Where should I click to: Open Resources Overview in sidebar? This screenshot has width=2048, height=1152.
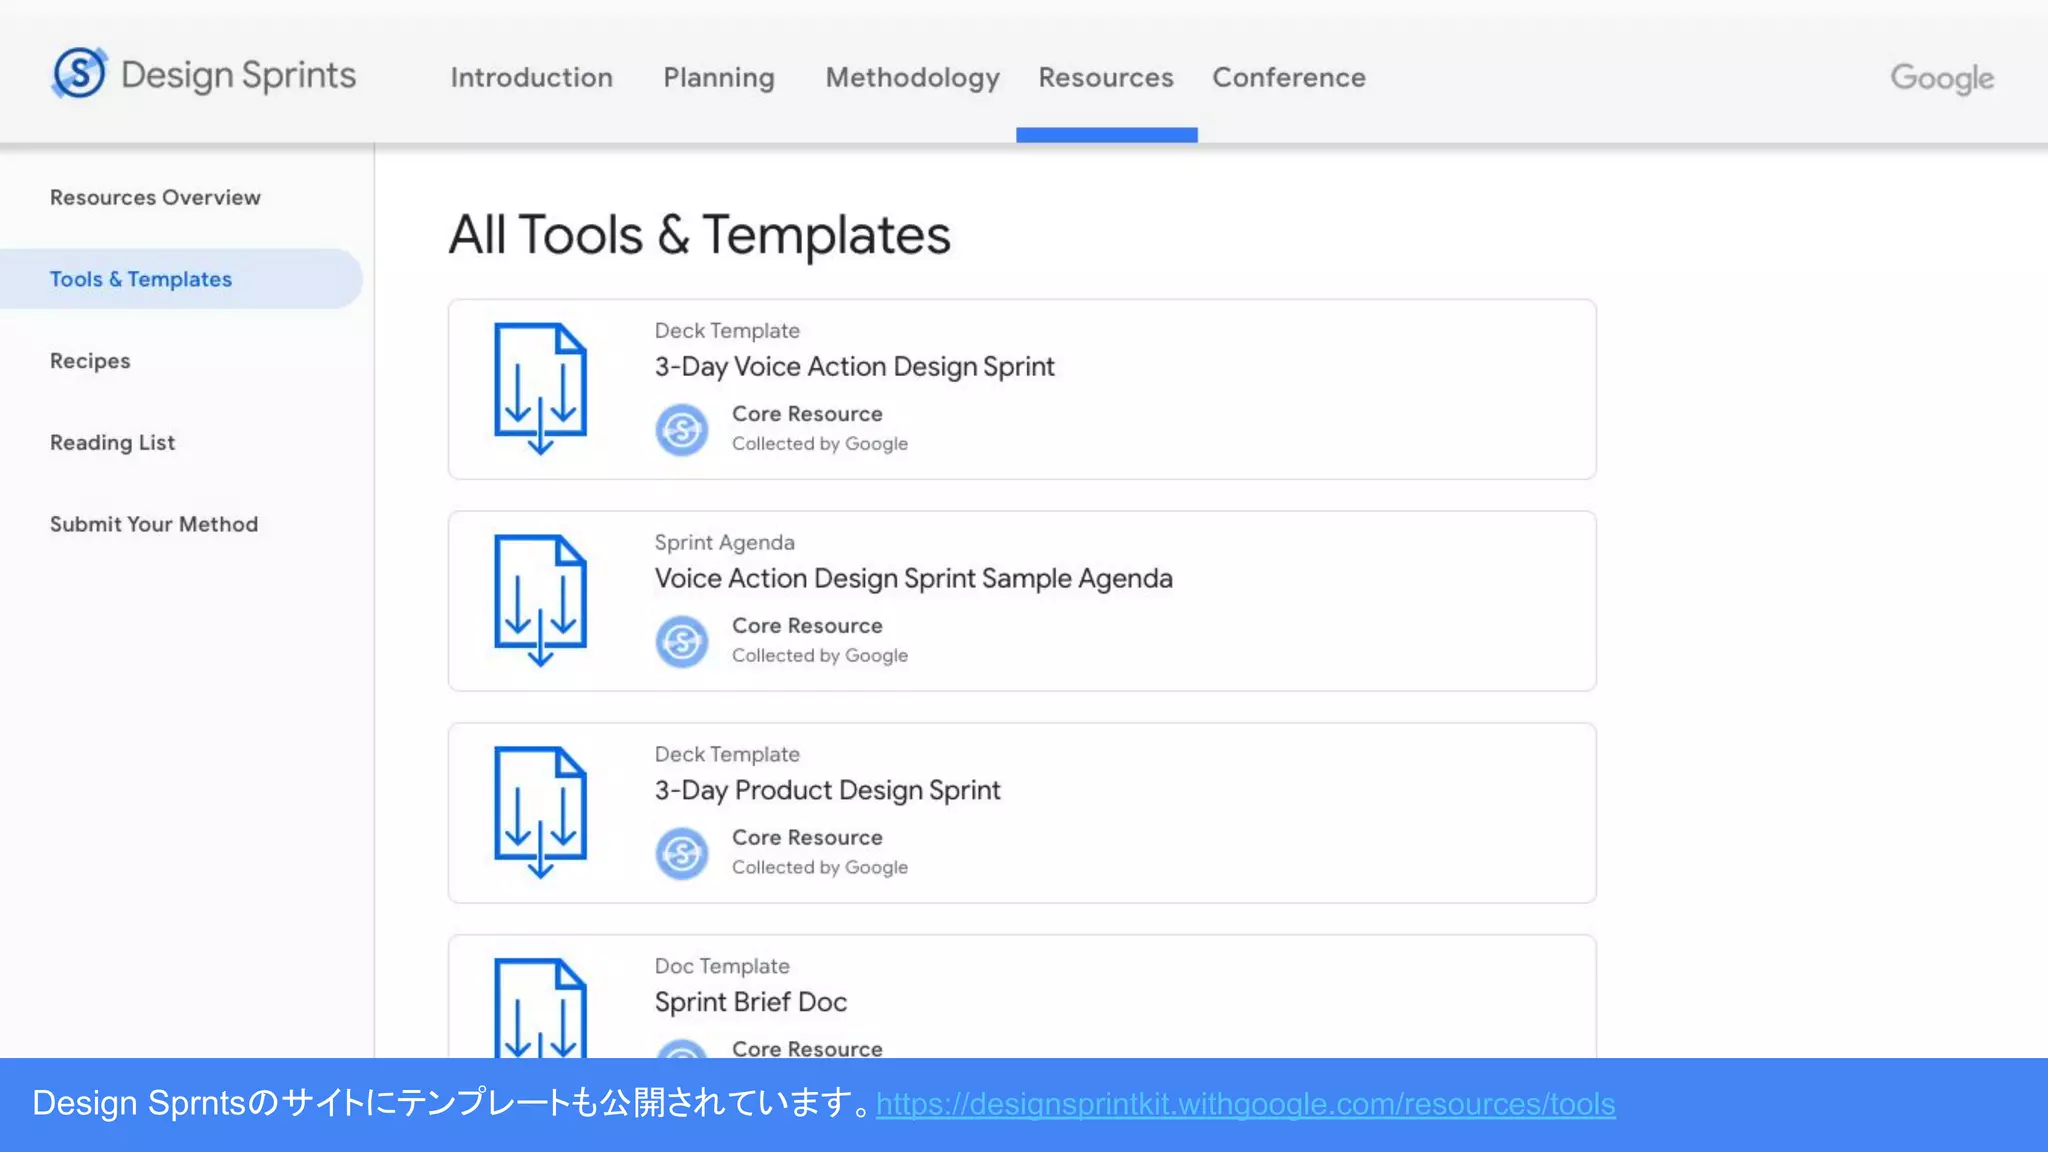point(155,197)
